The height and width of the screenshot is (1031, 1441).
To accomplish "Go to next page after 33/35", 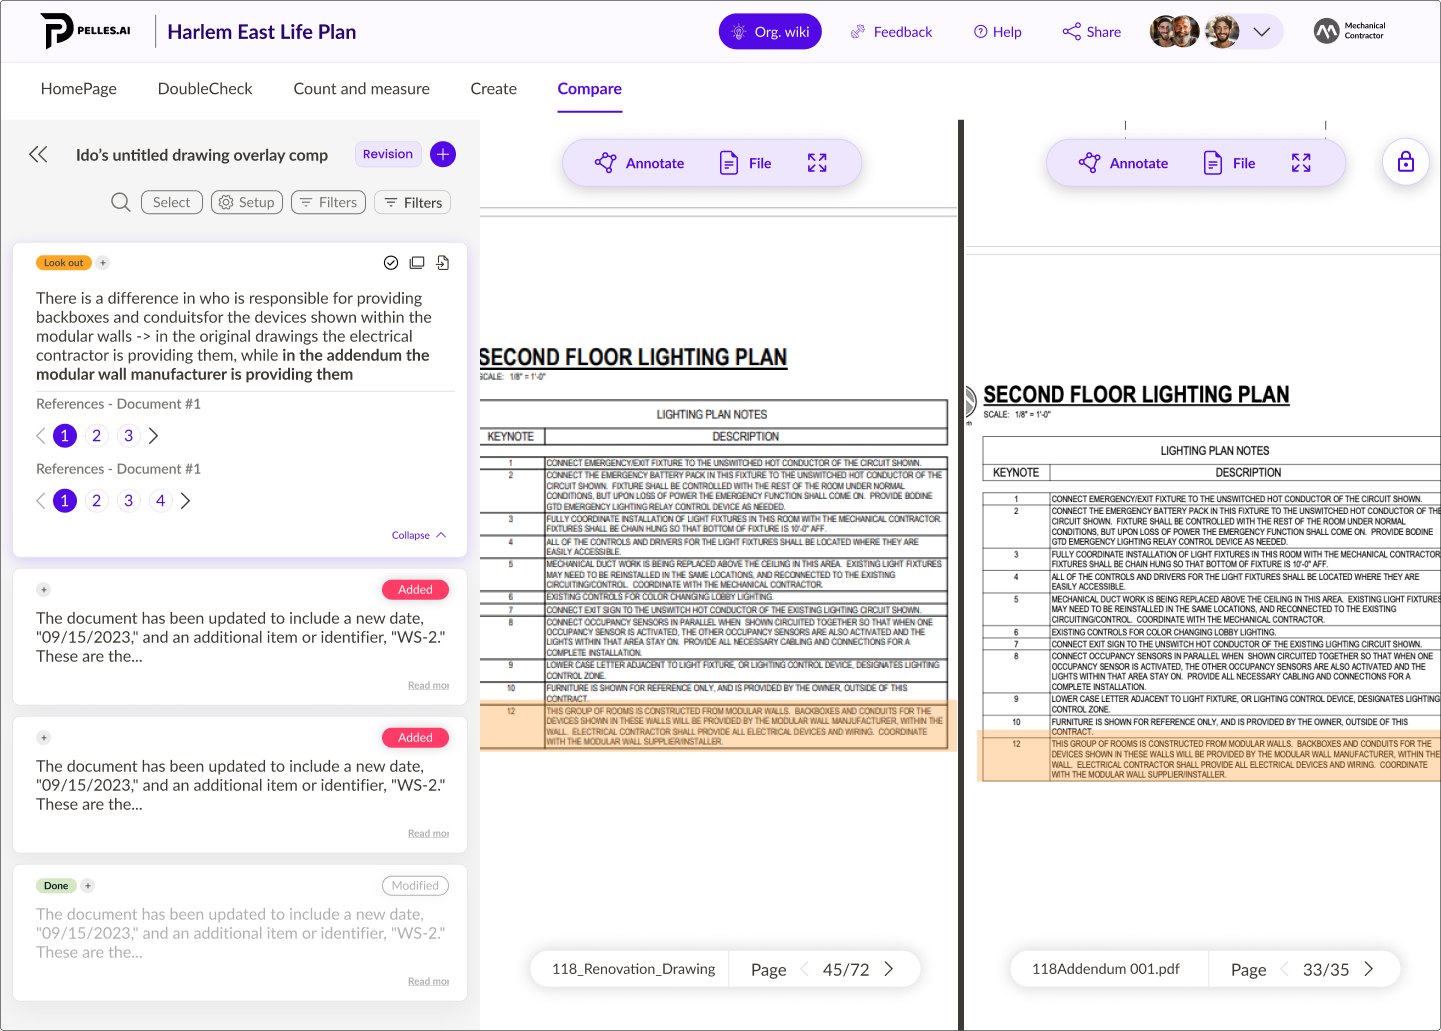I will pos(1369,969).
